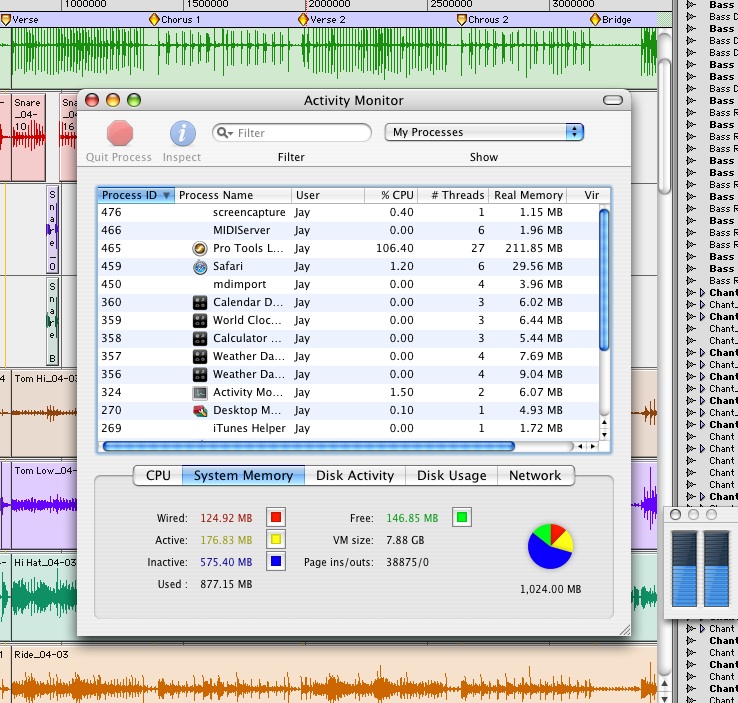This screenshot has width=738, height=703.
Task: Select the mdimport process row
Action: tap(348, 284)
